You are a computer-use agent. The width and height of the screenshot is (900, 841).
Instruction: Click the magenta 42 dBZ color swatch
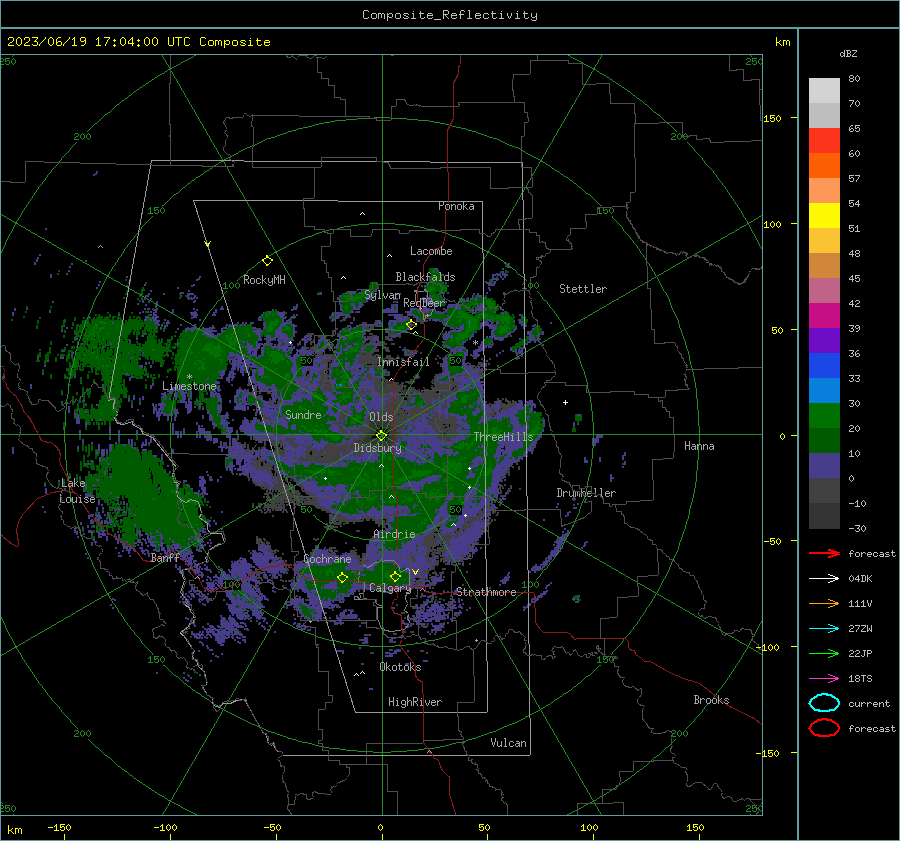pos(824,316)
